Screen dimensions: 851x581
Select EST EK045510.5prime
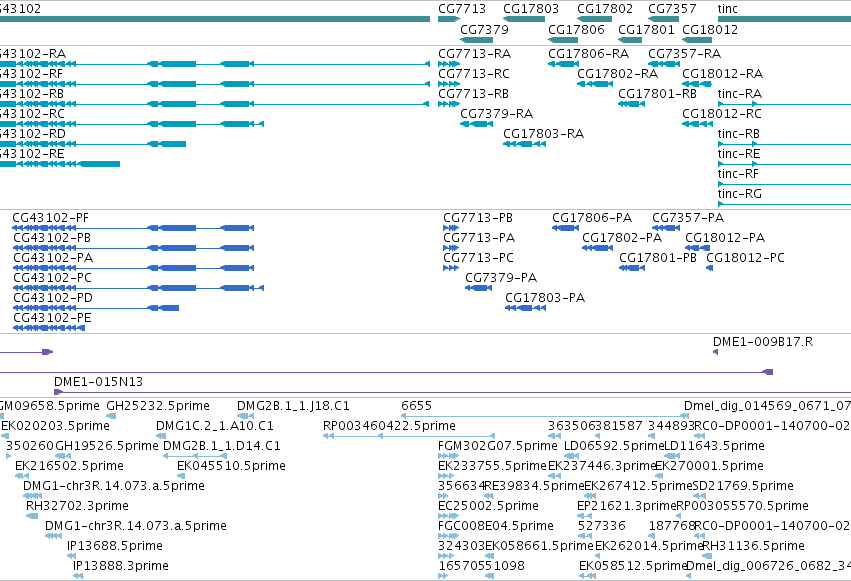click(x=181, y=476)
